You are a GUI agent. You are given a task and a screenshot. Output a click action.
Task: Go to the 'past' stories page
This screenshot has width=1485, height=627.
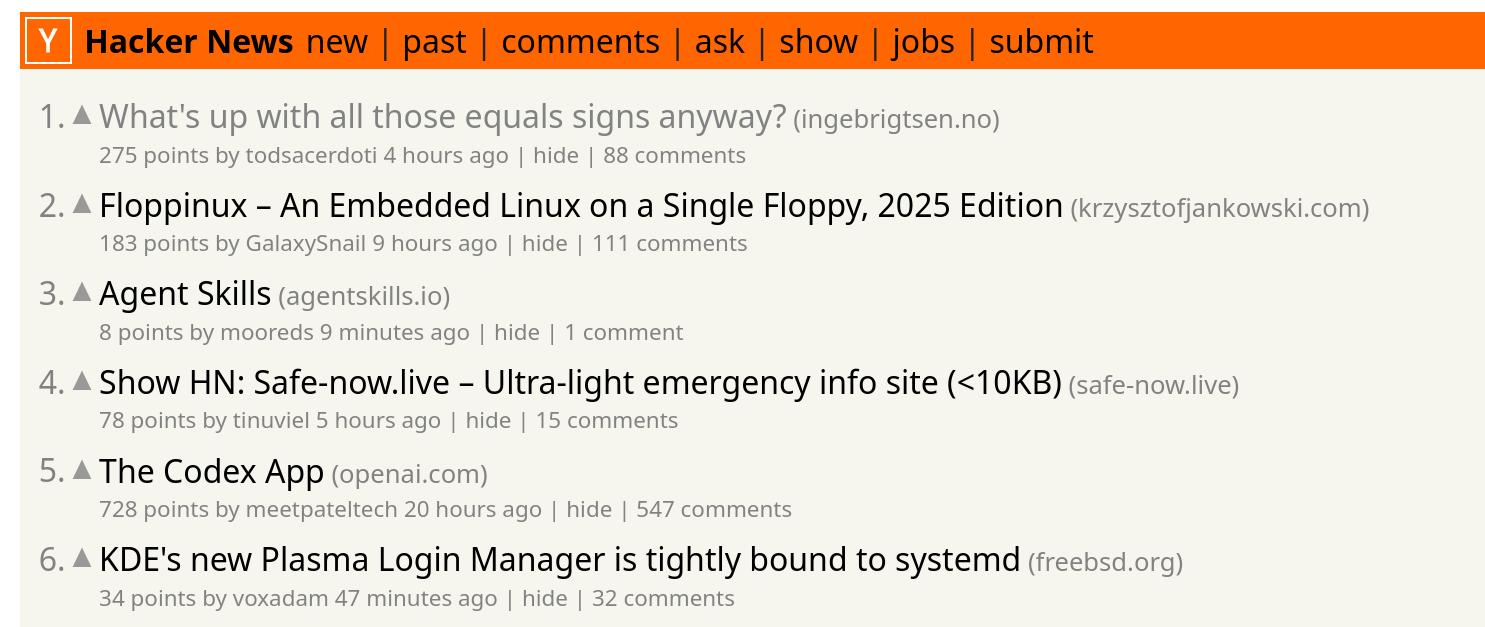tap(434, 42)
